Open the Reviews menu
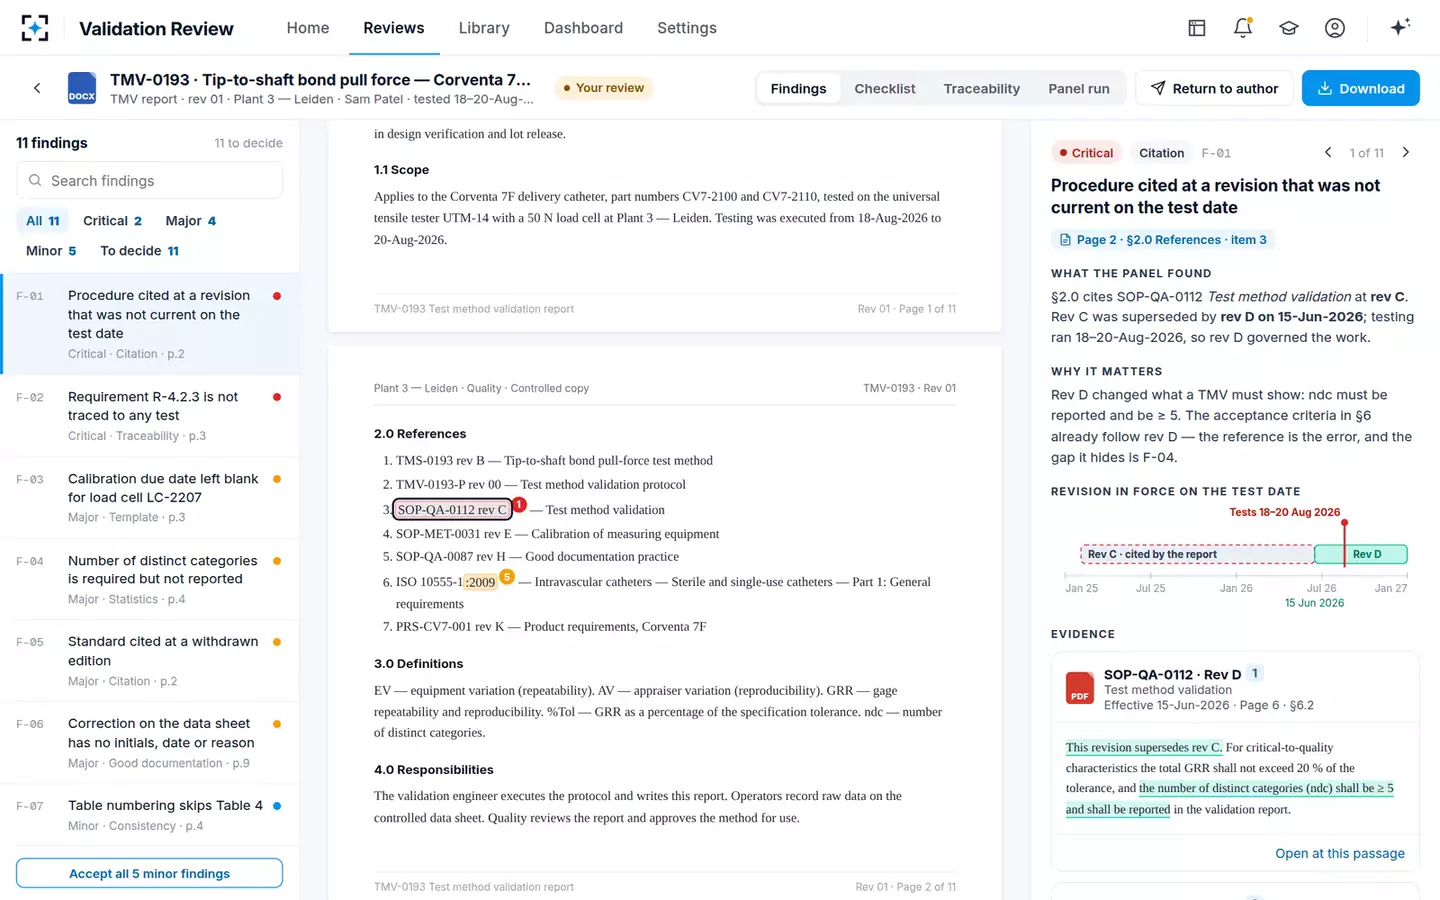The height and width of the screenshot is (900, 1440). [x=394, y=28]
